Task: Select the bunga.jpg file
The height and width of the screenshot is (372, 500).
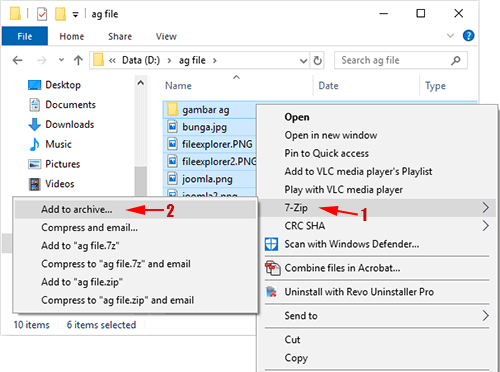Action: (210, 127)
